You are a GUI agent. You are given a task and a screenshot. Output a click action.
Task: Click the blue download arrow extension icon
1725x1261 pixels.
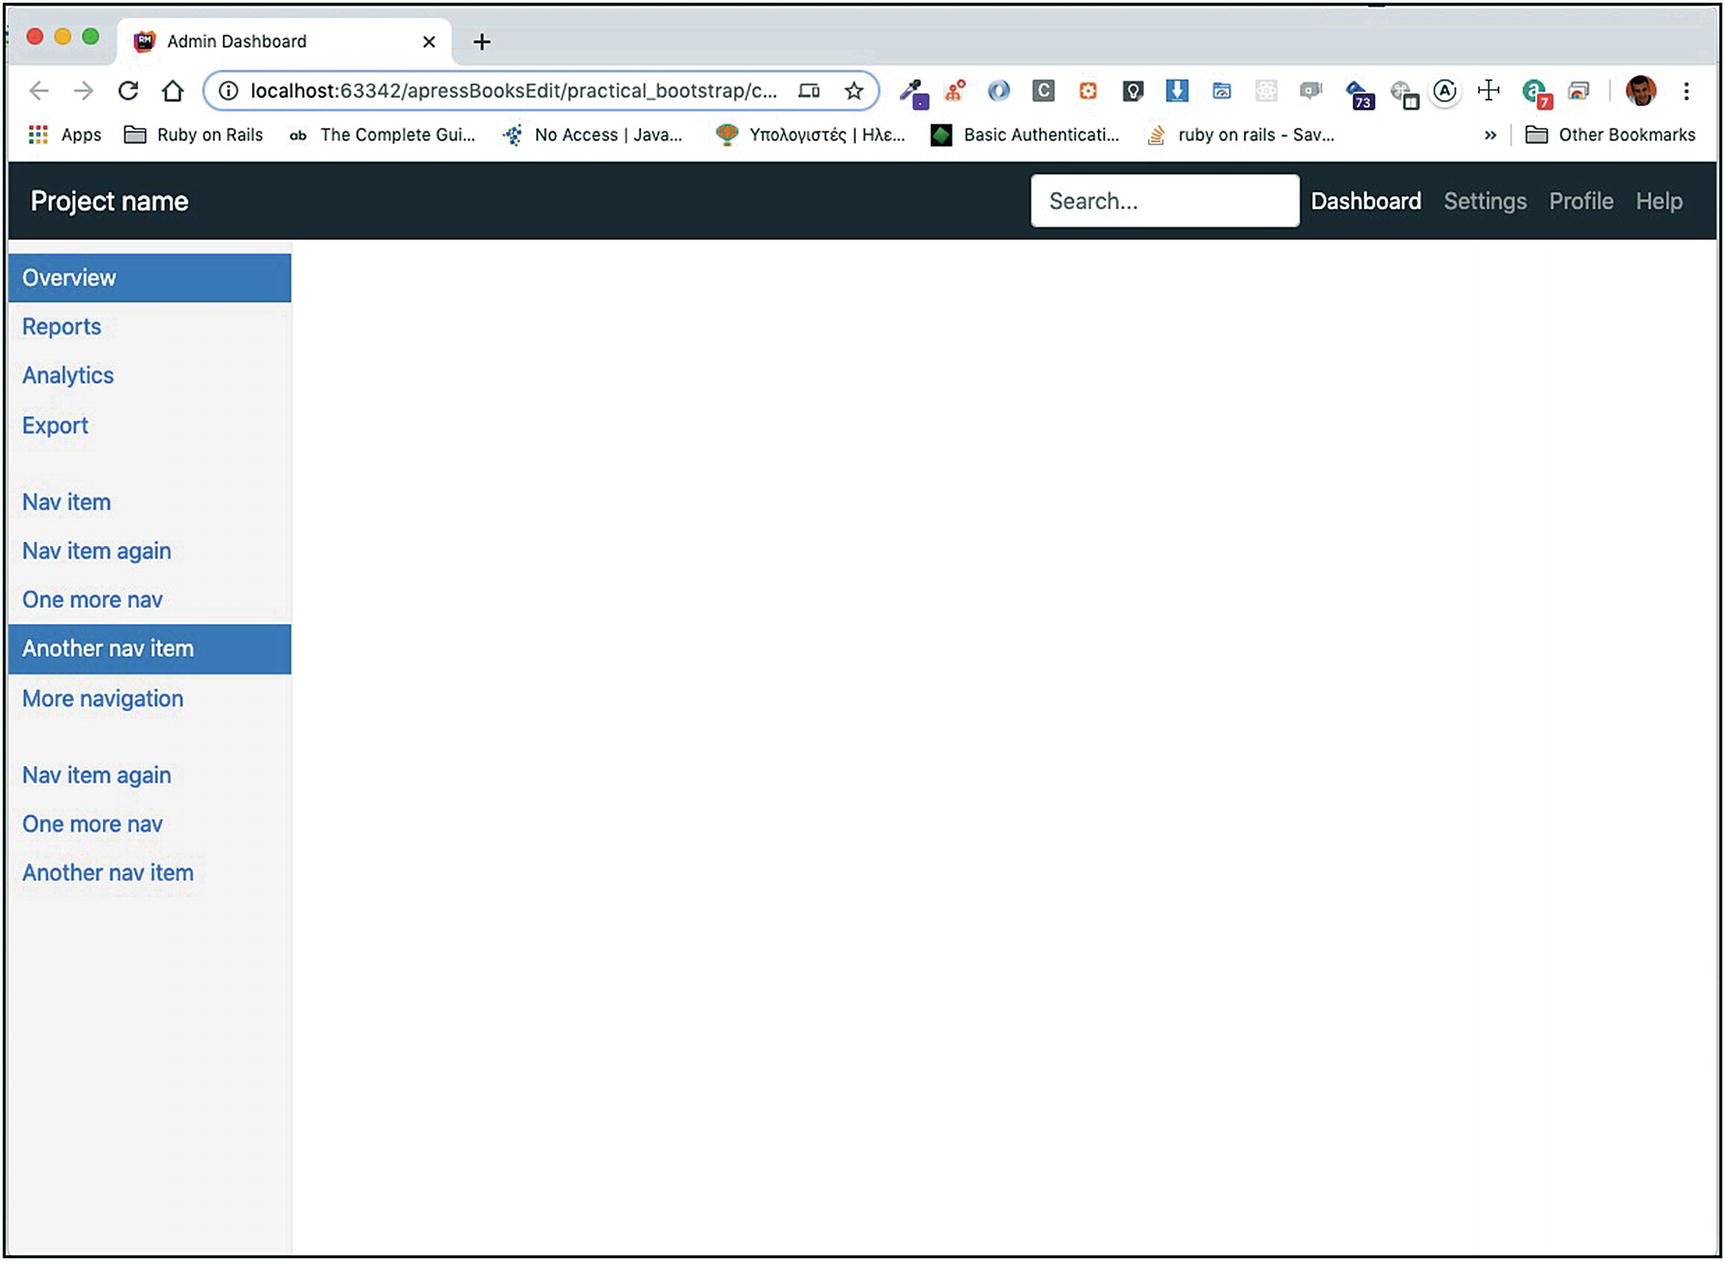pyautogui.click(x=1177, y=91)
